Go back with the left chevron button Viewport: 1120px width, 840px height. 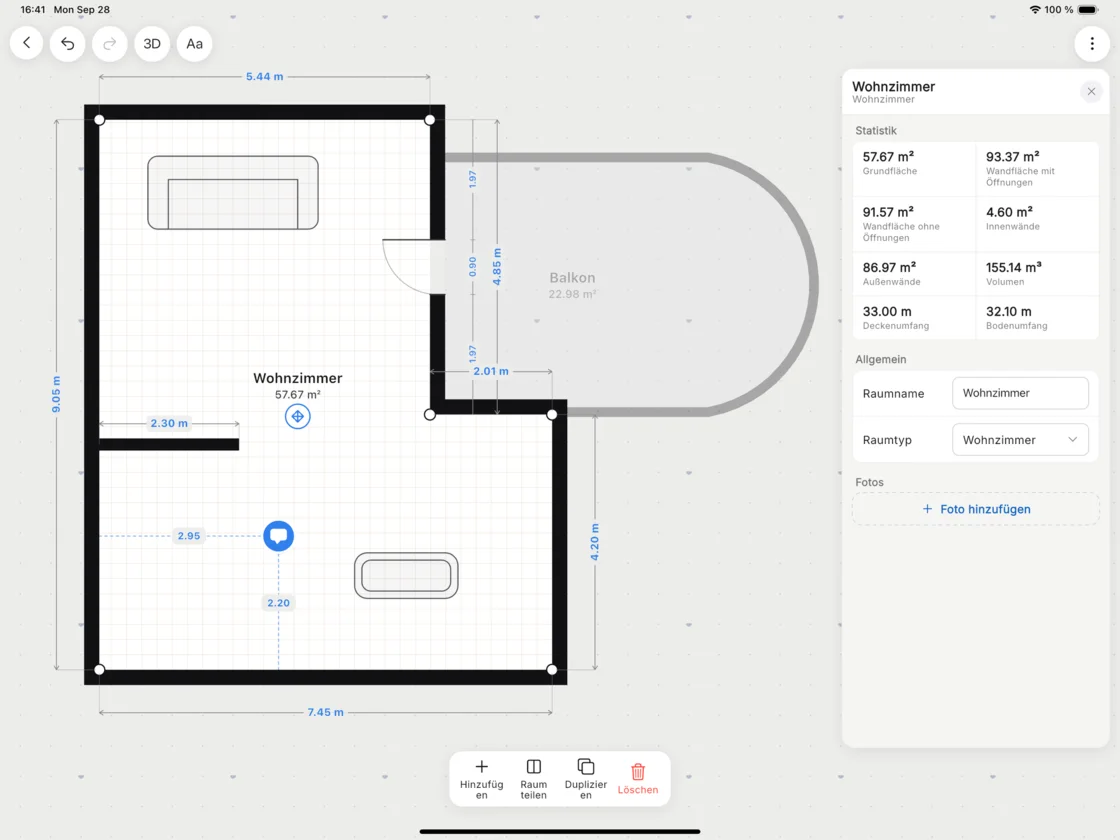[x=26, y=44]
